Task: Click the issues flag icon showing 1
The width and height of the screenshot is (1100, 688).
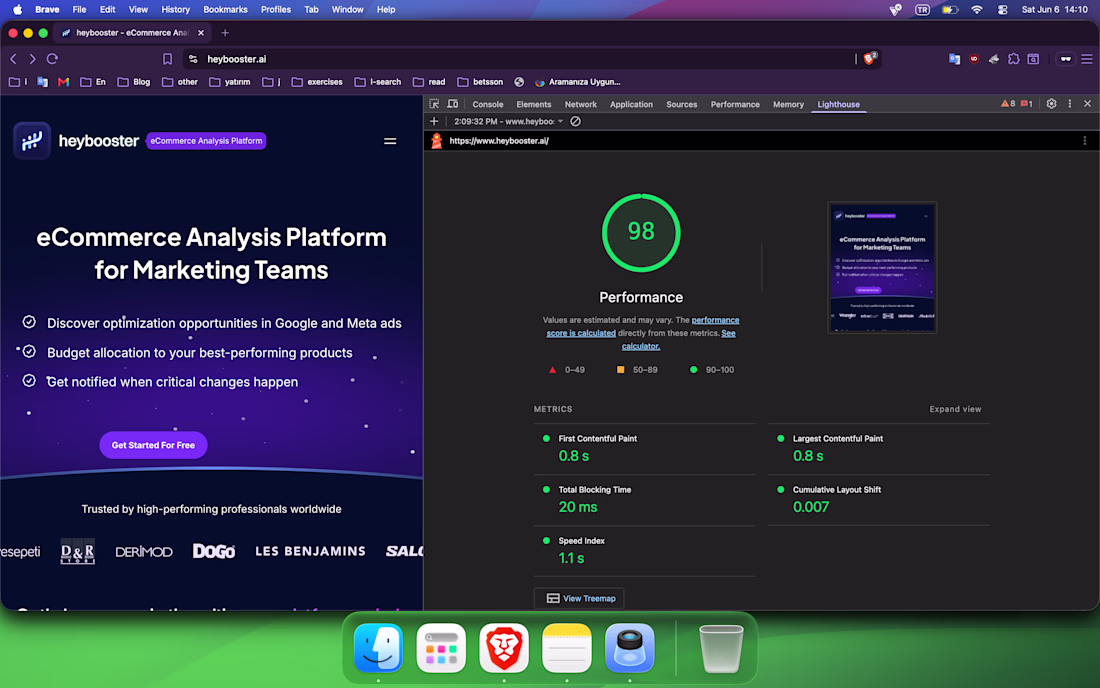Action: (1026, 104)
